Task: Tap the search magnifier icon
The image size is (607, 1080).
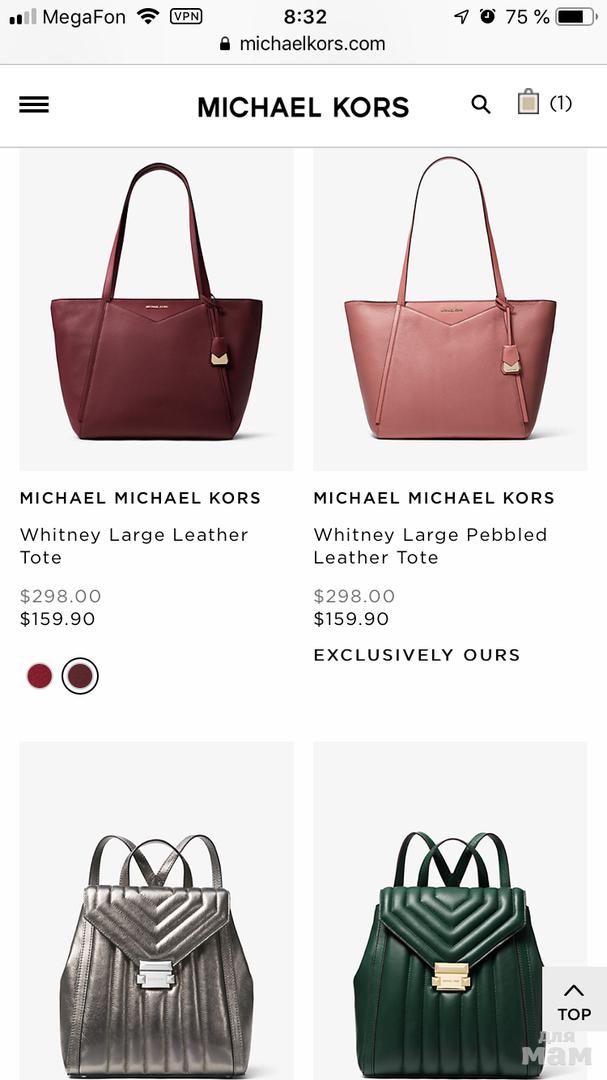Action: click(x=481, y=105)
